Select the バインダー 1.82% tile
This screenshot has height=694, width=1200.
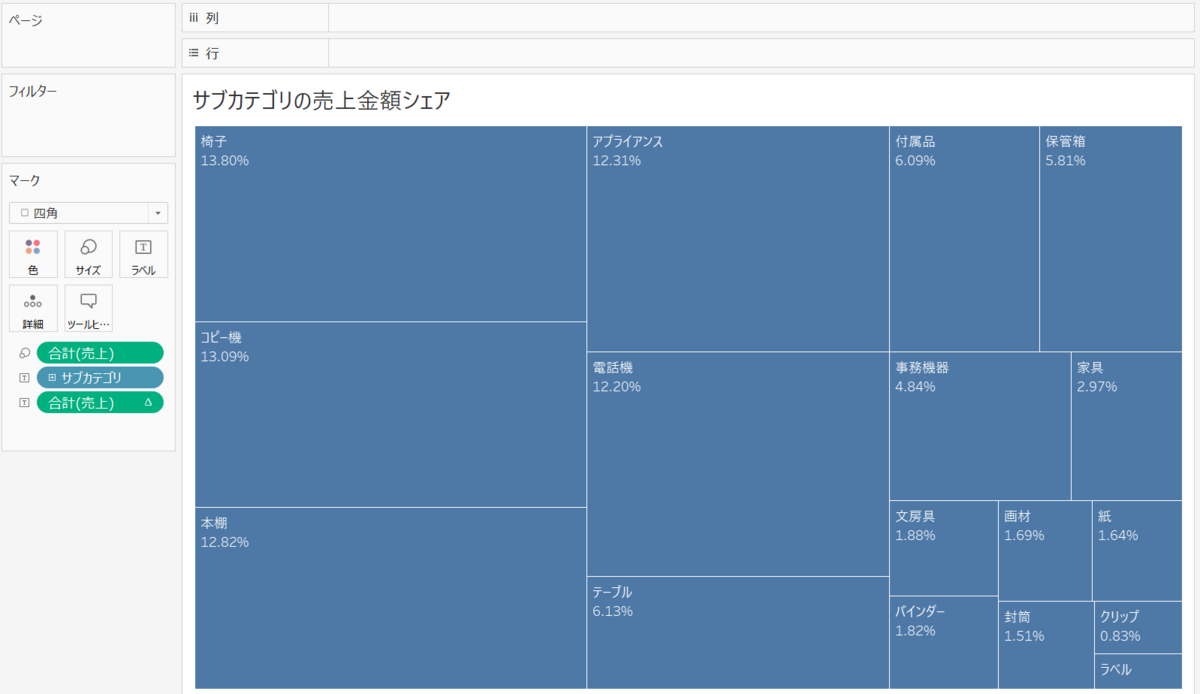pyautogui.click(x=944, y=643)
